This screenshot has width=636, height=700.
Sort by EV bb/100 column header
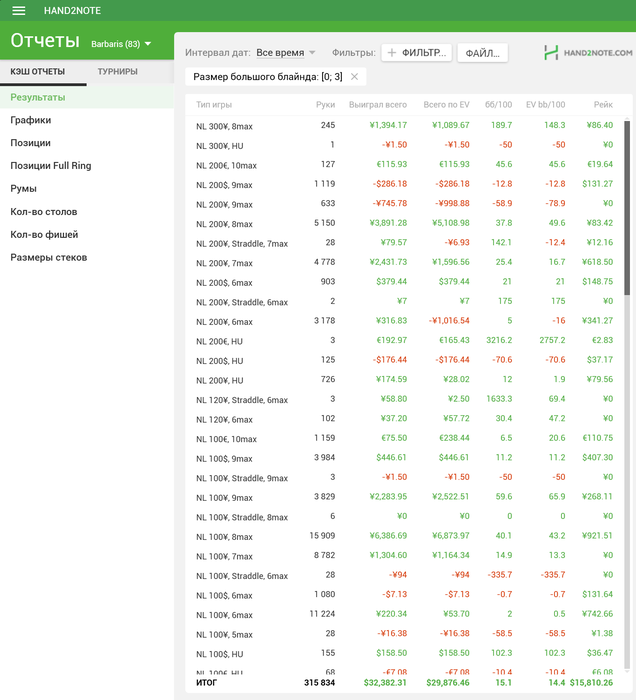[545, 104]
